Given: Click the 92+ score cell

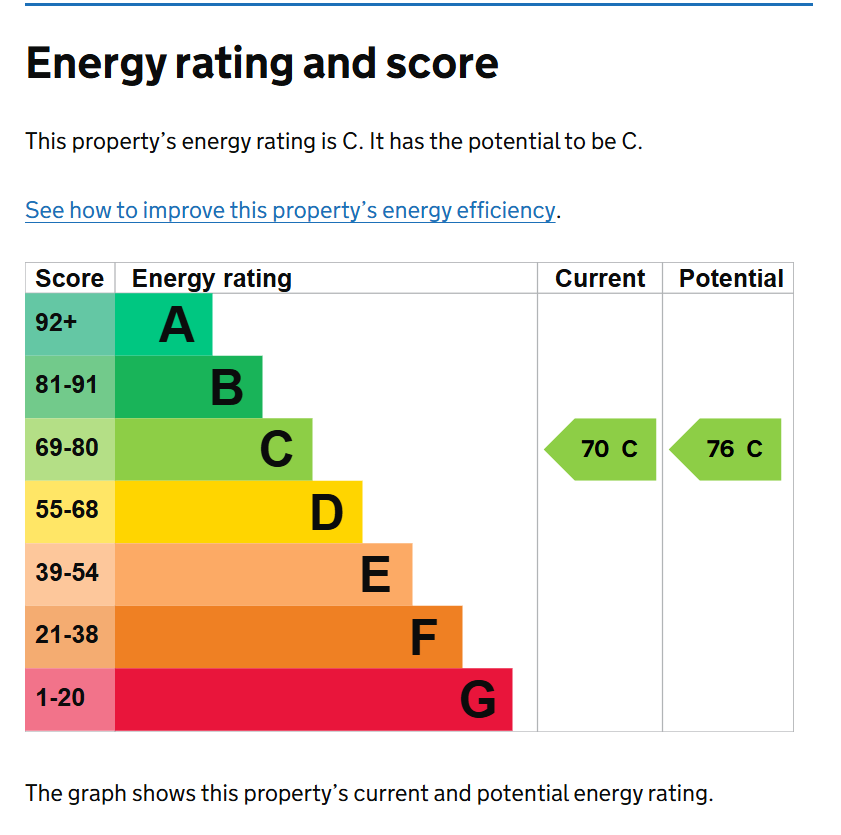Looking at the screenshot, I should 70,324.
